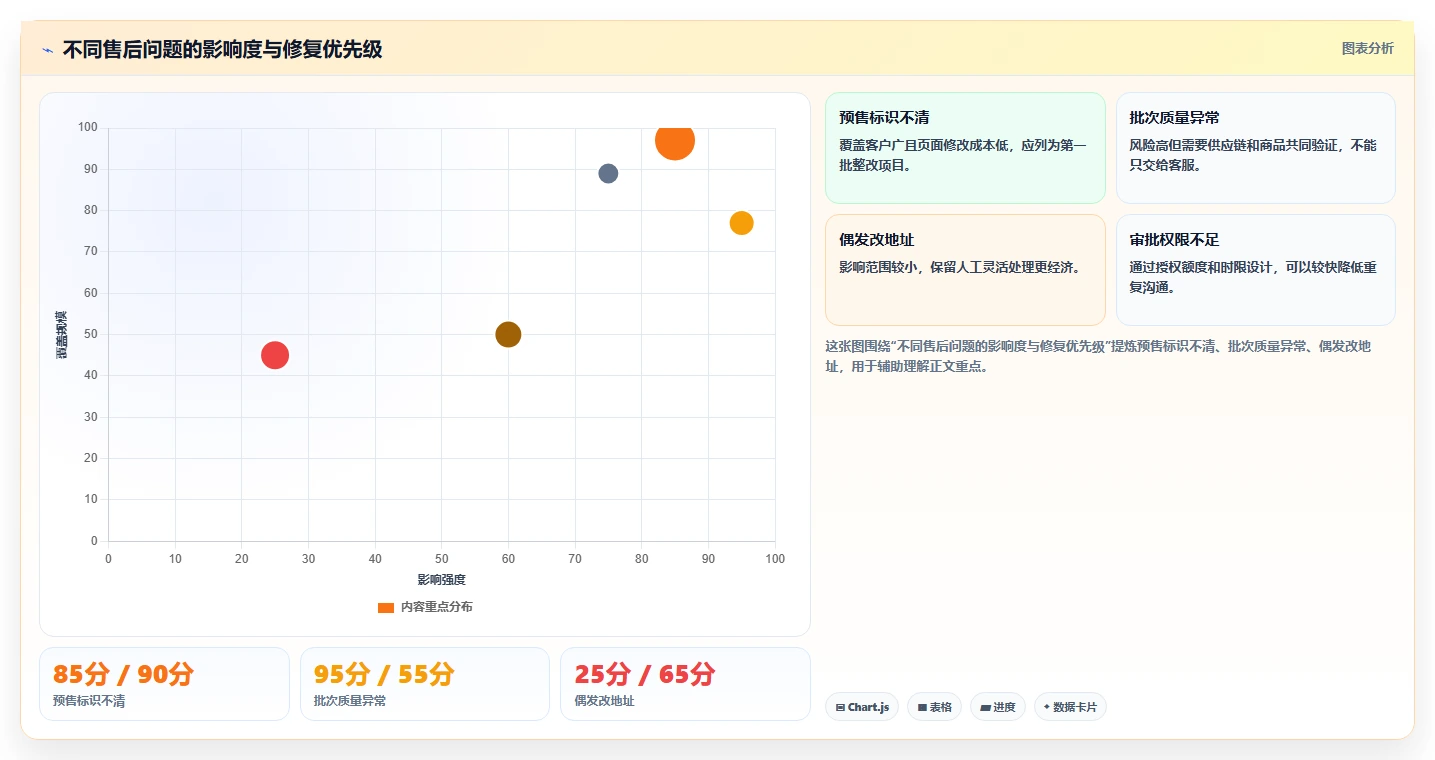Click the 95分 / 55分 stat card
Screen dimensions: 1435x760
425,684
